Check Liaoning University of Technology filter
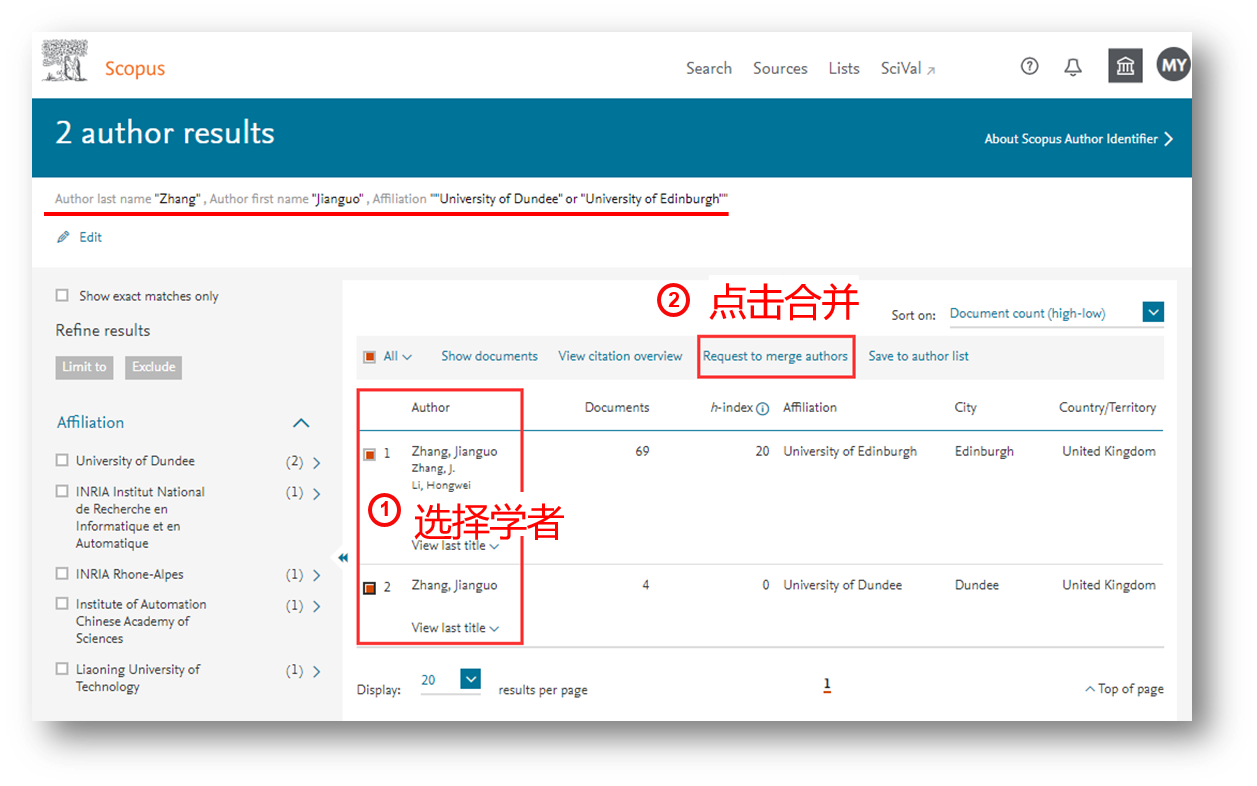The width and height of the screenshot is (1257, 786). point(62,669)
